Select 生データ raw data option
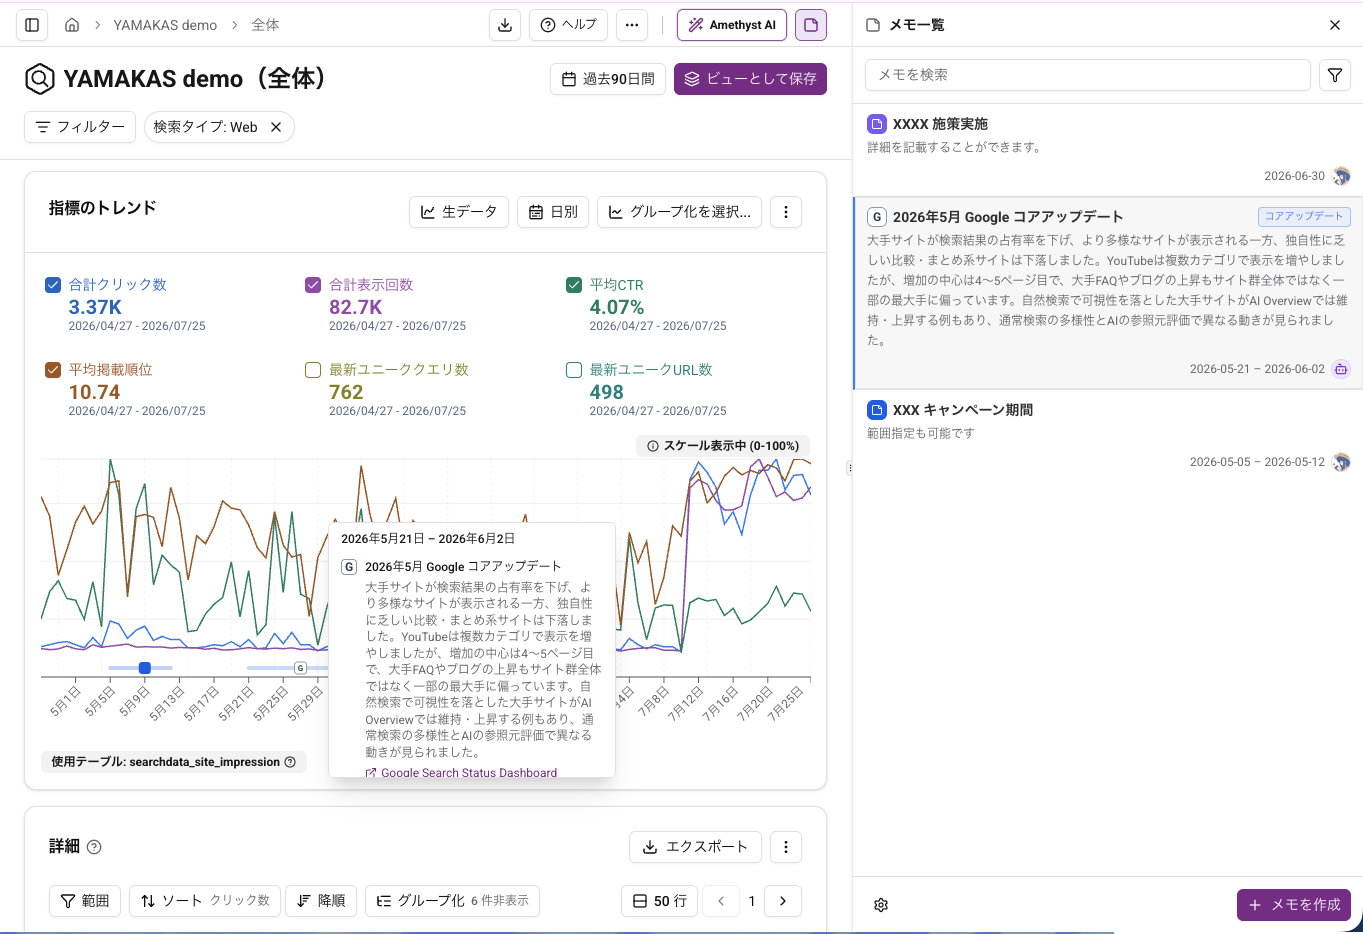The image size is (1363, 934). pyautogui.click(x=459, y=212)
